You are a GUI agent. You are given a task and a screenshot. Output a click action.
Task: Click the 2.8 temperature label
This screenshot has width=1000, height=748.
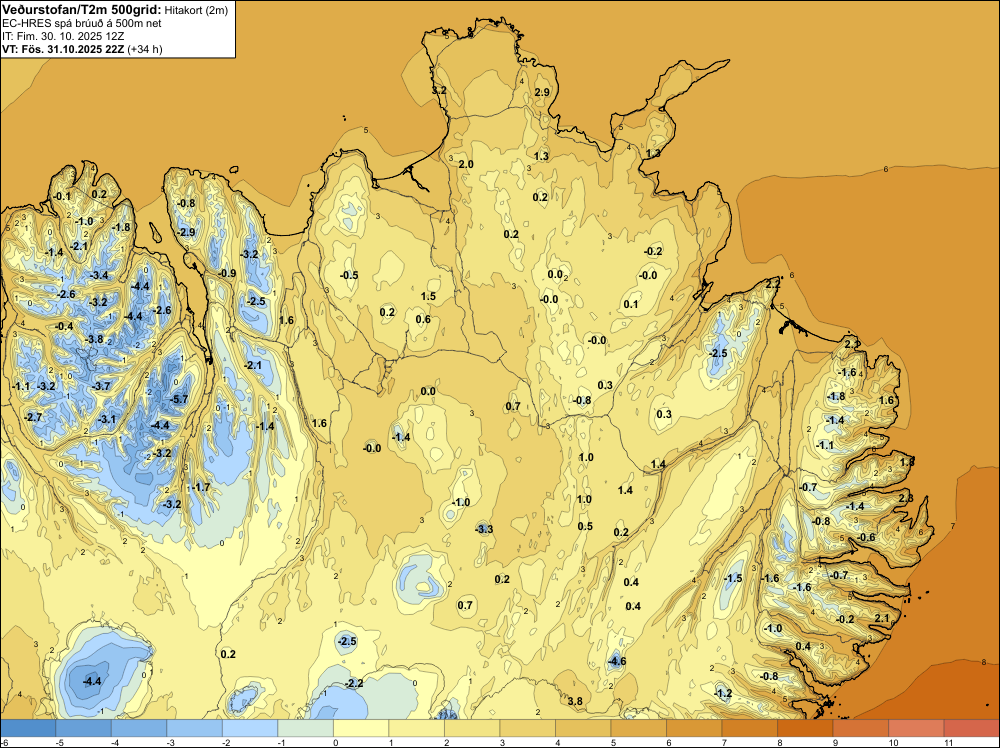(906, 498)
